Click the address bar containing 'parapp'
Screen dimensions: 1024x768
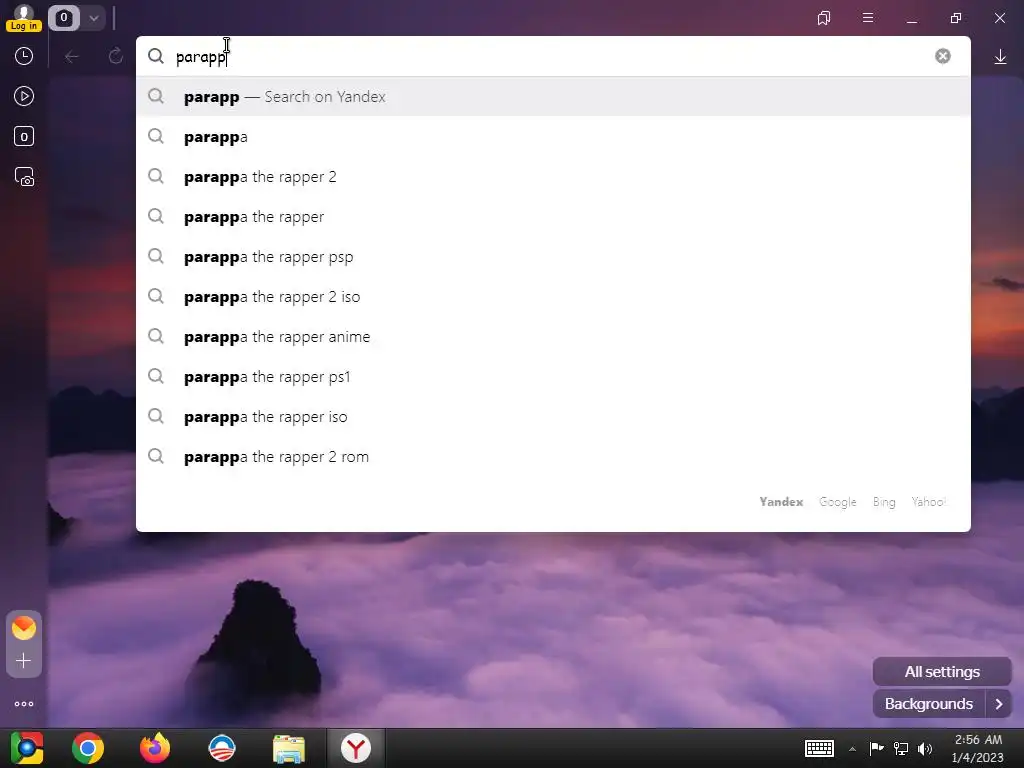pyautogui.click(x=553, y=56)
